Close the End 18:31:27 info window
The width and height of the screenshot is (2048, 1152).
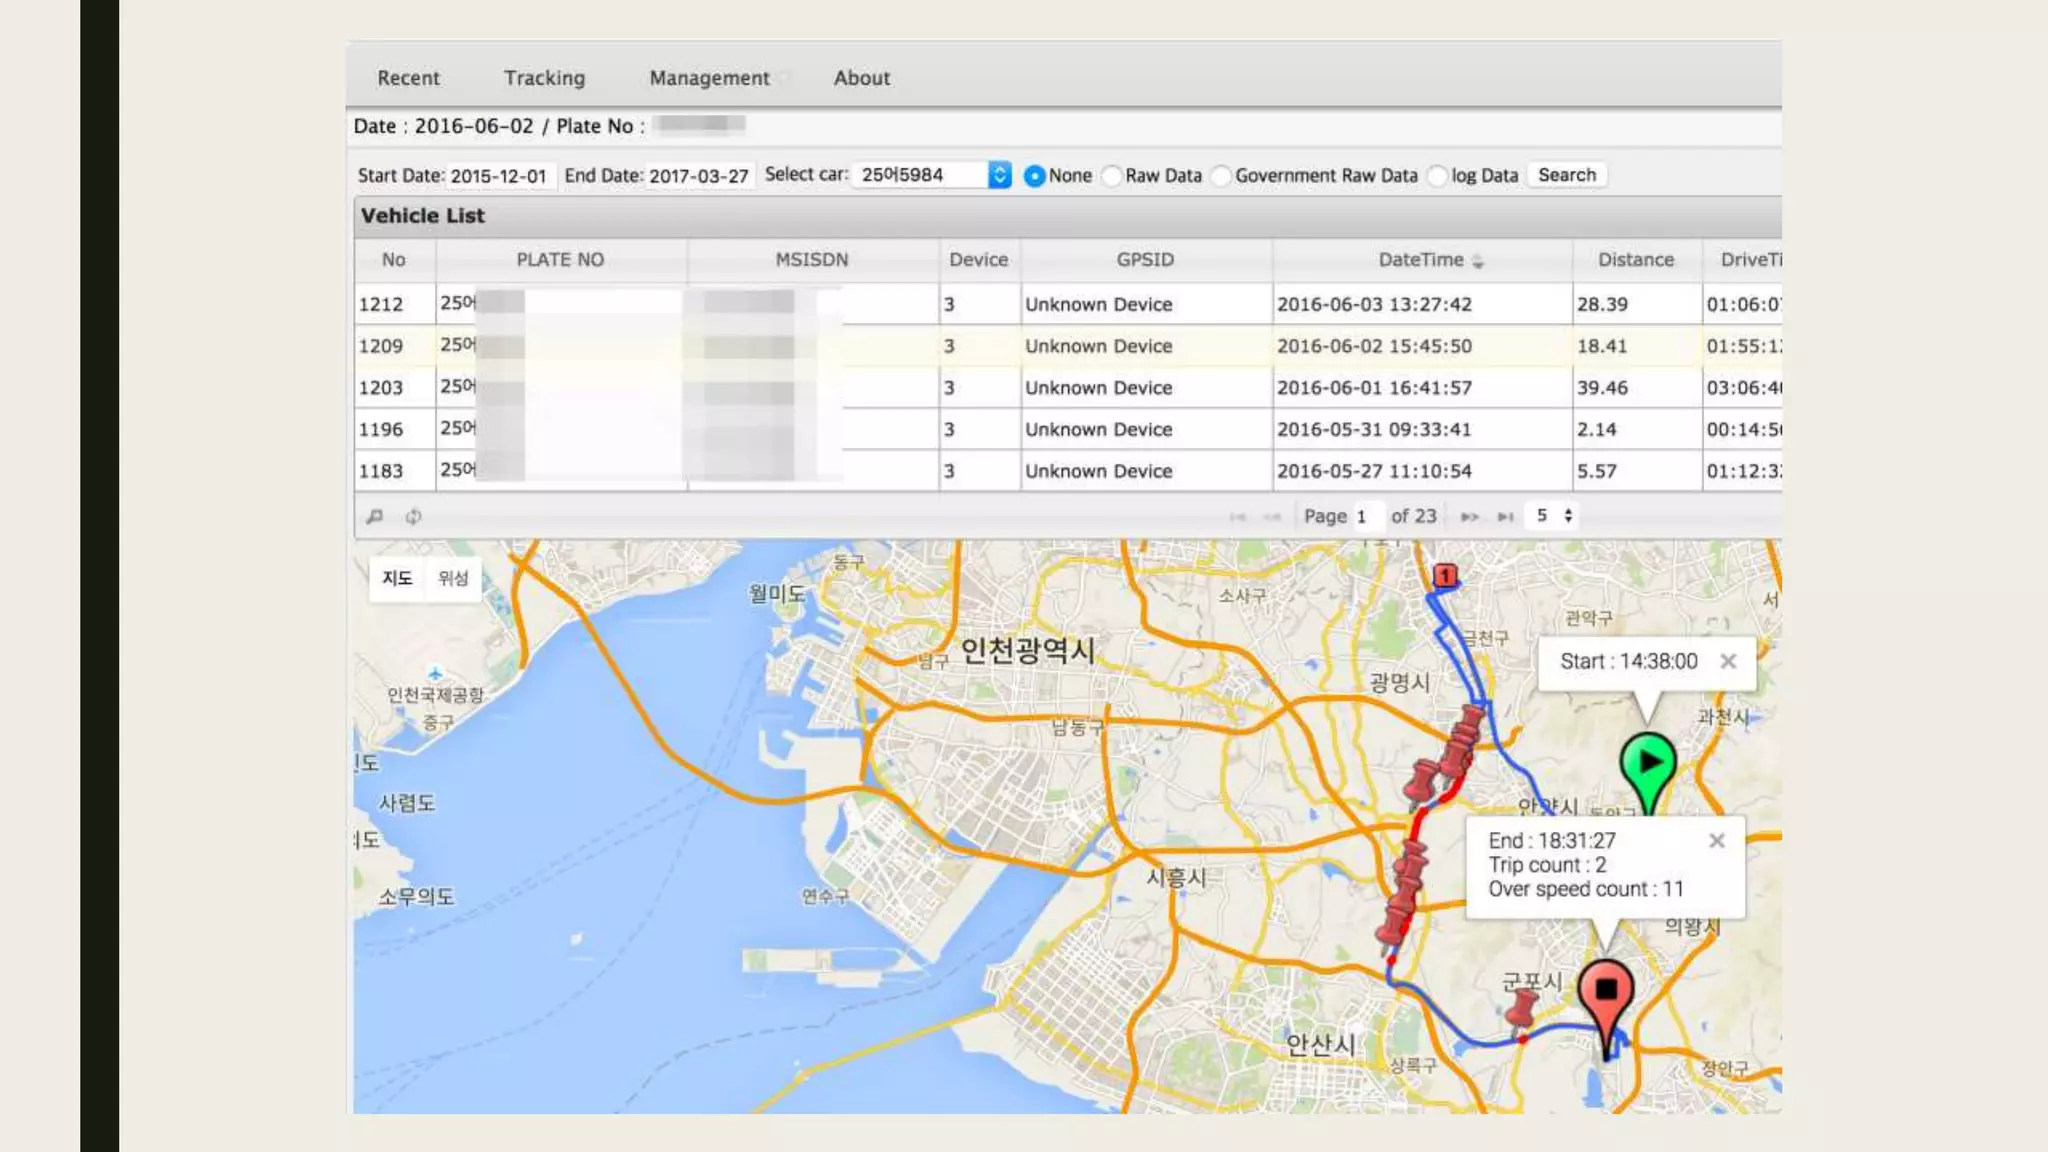pyautogui.click(x=1716, y=841)
